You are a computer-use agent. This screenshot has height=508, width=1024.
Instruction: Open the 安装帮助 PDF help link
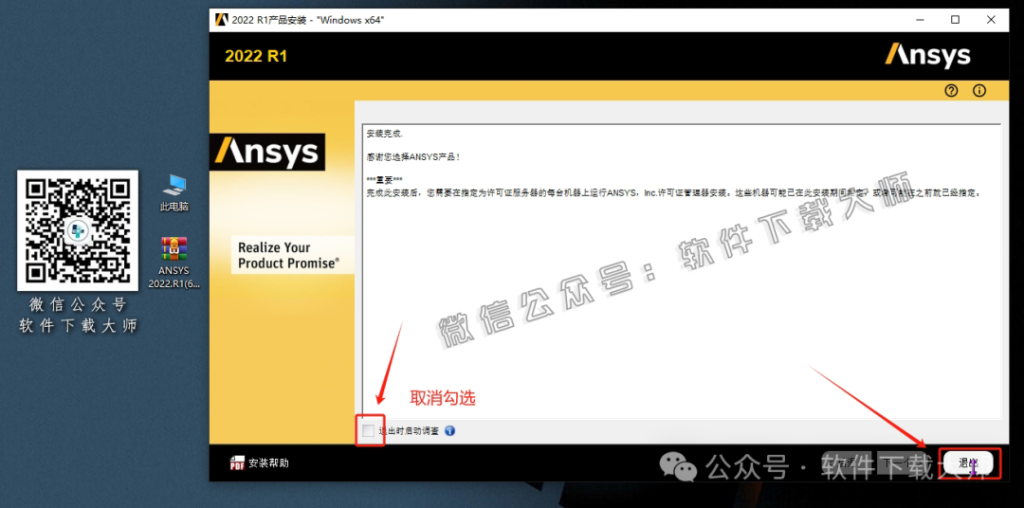click(x=259, y=463)
